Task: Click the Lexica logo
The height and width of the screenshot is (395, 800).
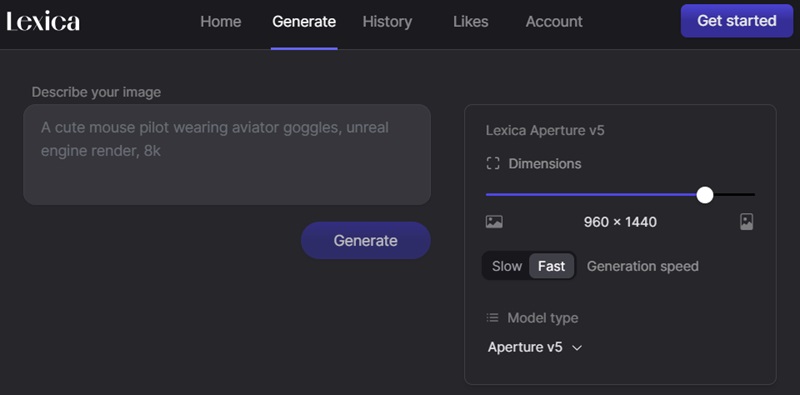Action: point(43,21)
